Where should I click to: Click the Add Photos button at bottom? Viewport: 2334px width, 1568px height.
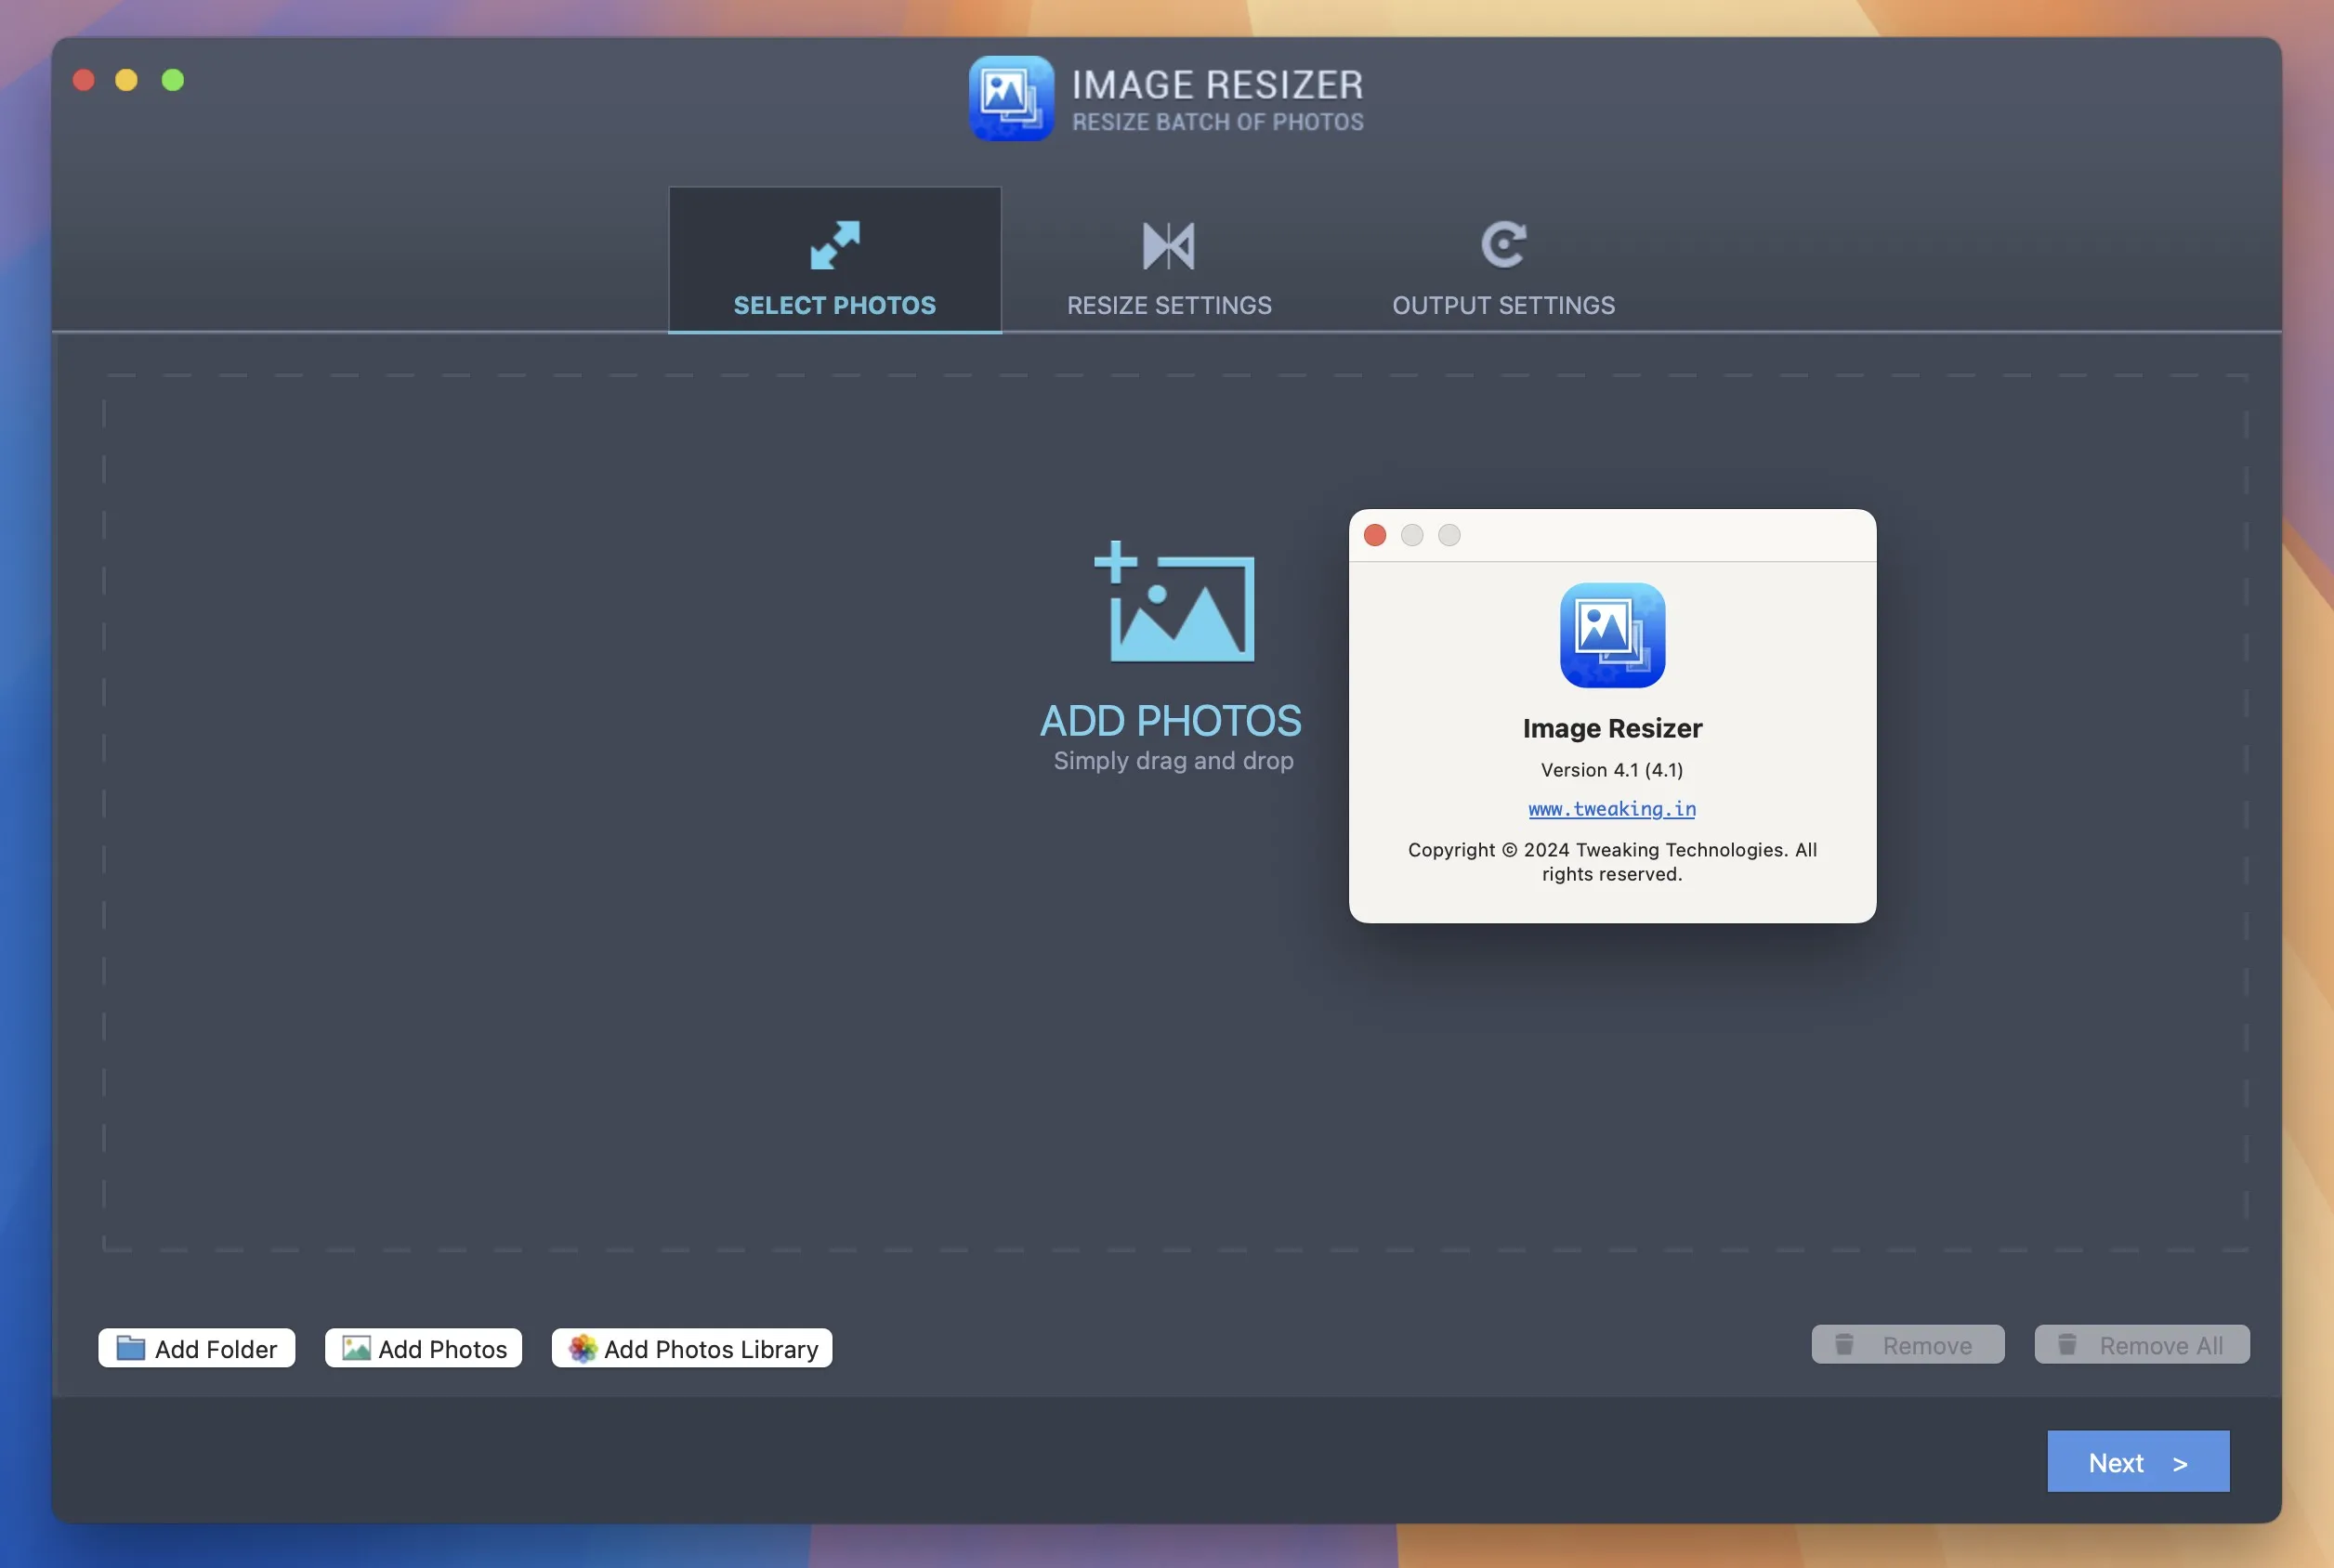point(424,1348)
